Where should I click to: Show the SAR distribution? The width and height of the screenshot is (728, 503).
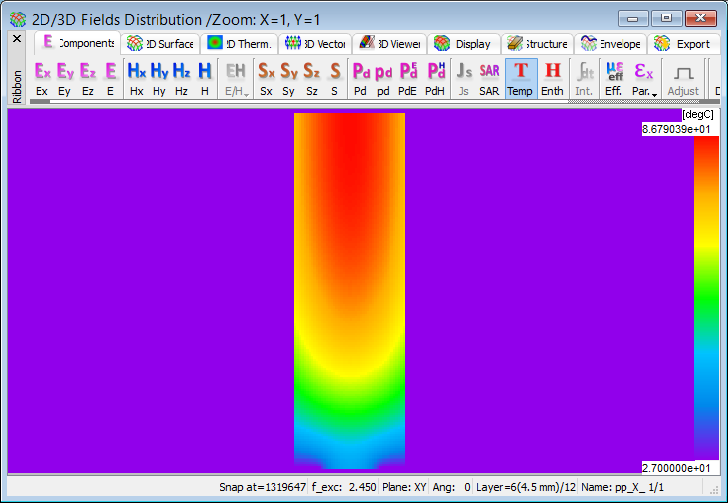pos(489,78)
